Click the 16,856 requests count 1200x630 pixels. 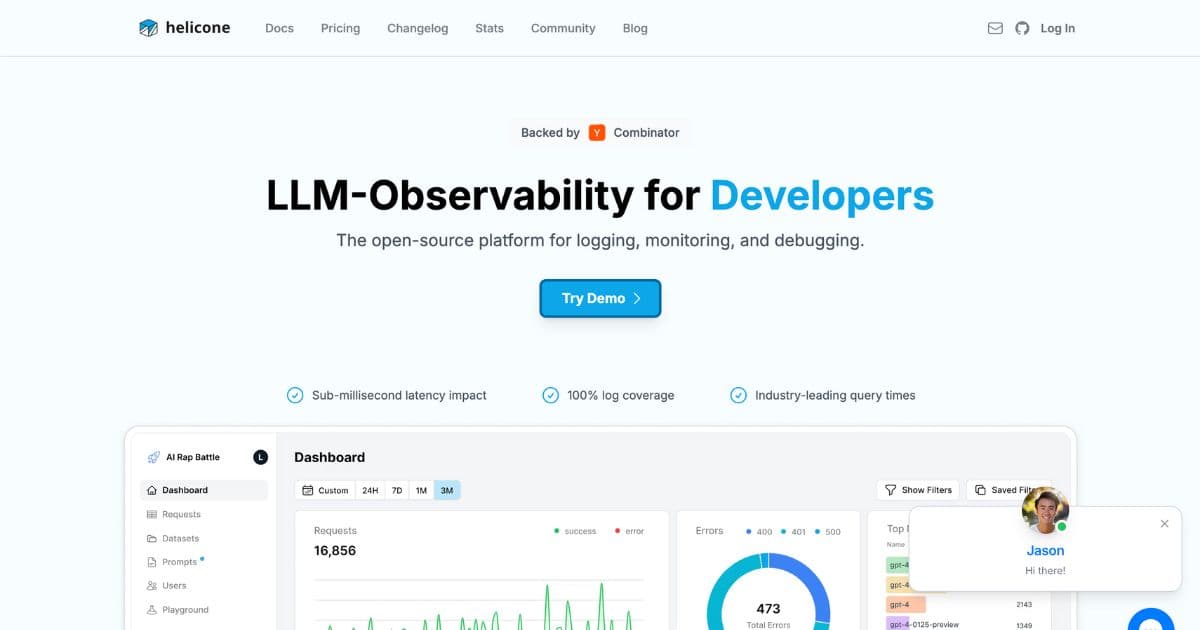(x=335, y=551)
